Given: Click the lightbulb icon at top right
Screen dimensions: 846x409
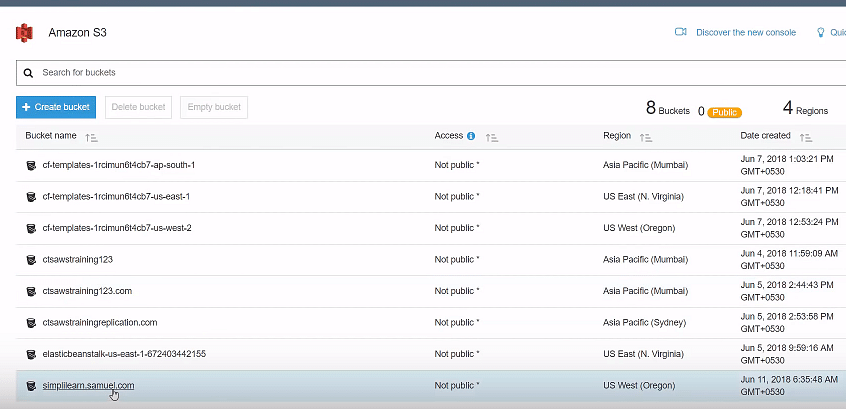Looking at the screenshot, I should tap(821, 32).
